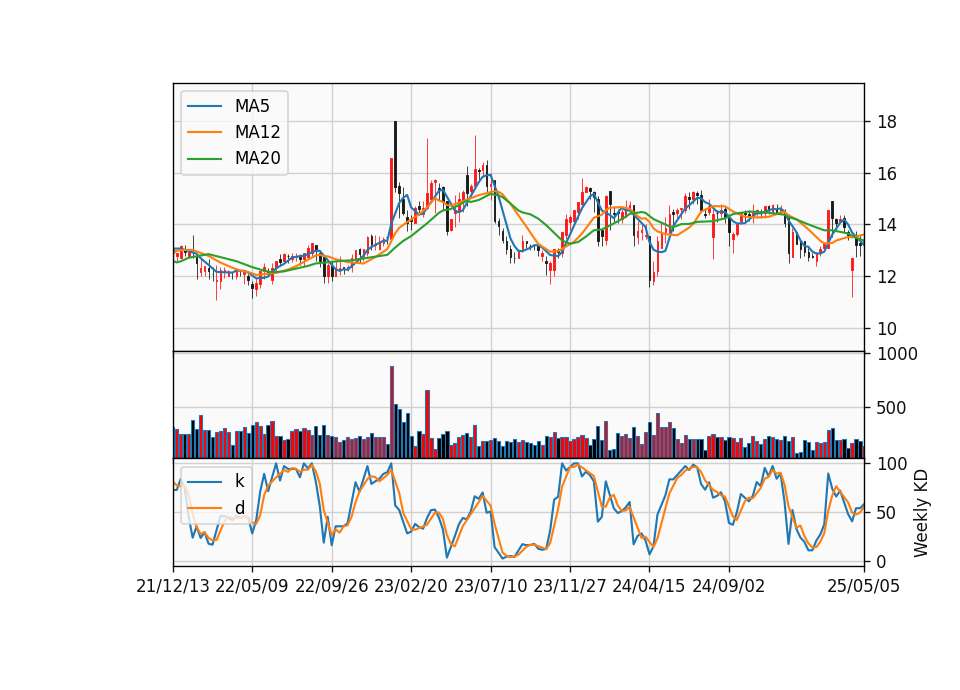This screenshot has width=960, height=690.
Task: Click the 23/07/10 date tick label
Action: click(x=490, y=586)
